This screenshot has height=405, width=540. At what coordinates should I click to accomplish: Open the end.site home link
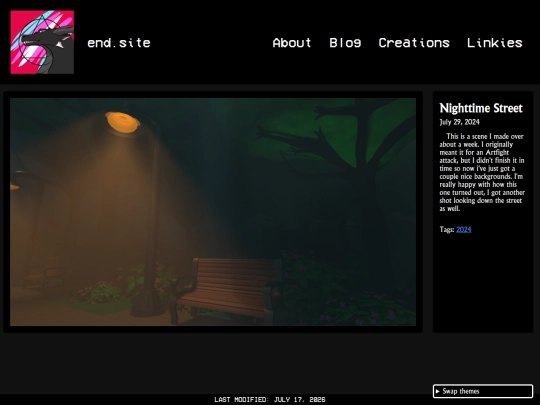(x=119, y=43)
